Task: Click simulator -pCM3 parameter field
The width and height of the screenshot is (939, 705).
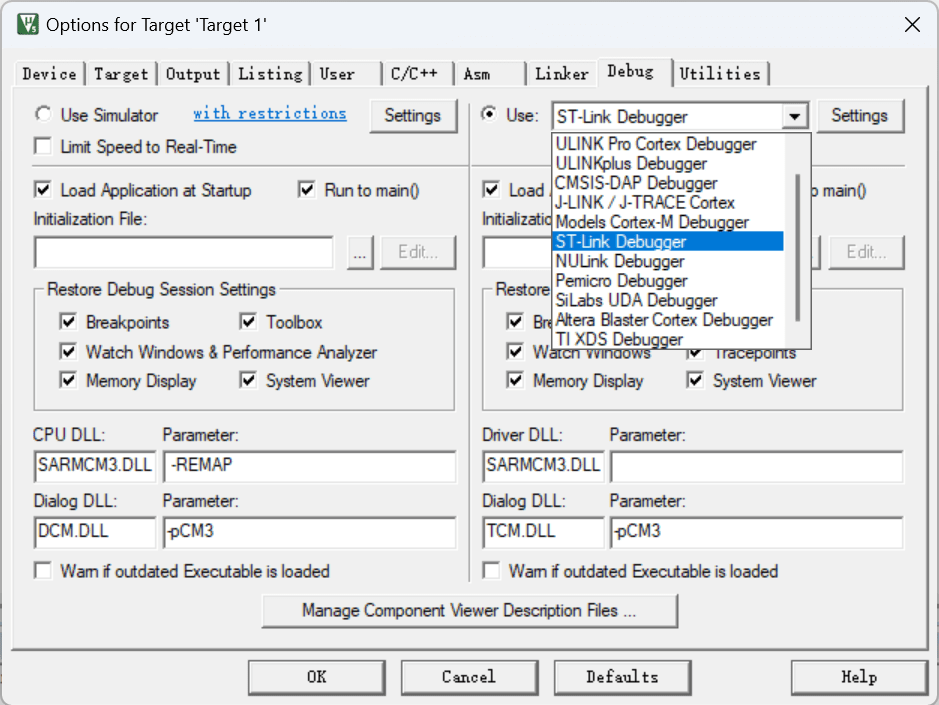Action: (x=309, y=532)
